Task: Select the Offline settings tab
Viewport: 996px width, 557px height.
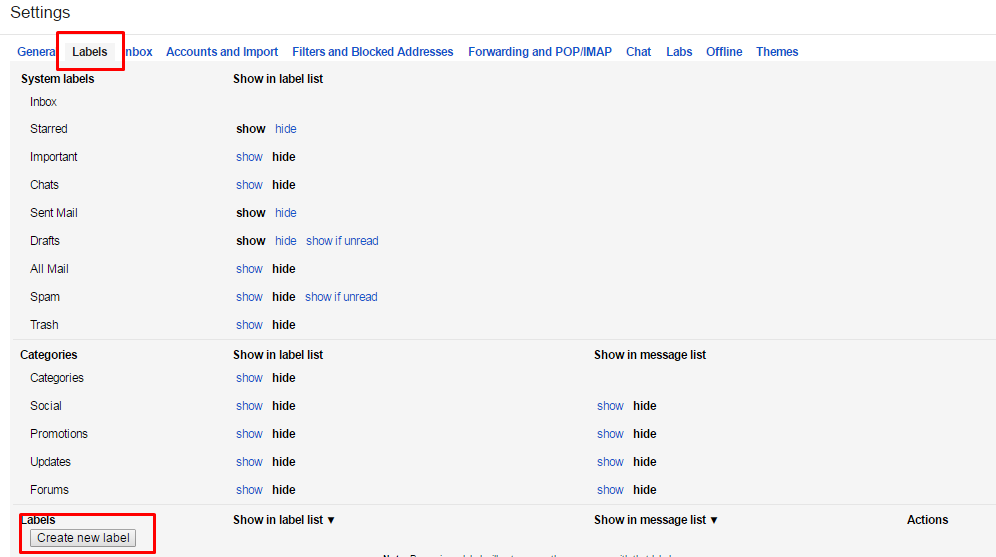Action: tap(724, 52)
